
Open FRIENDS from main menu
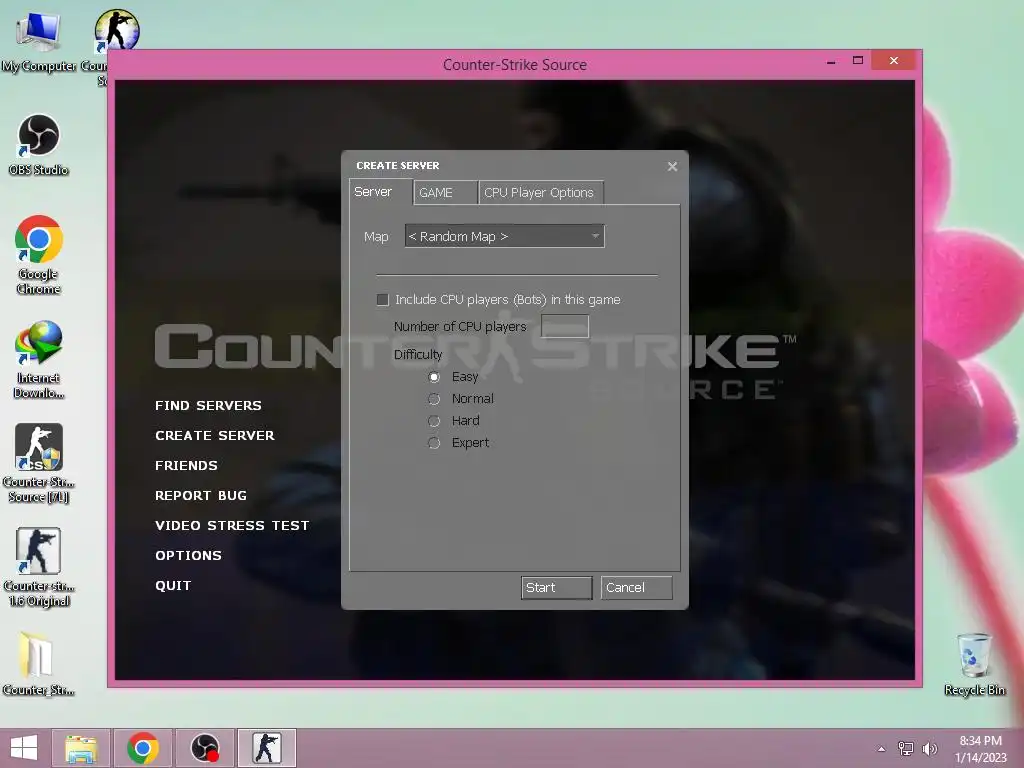tap(186, 466)
